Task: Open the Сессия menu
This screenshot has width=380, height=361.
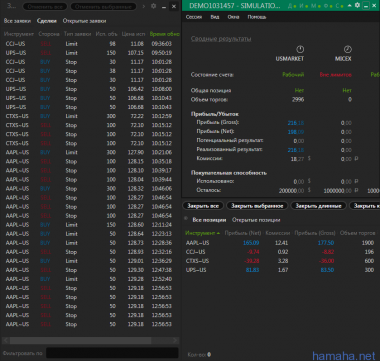Action: [194, 17]
